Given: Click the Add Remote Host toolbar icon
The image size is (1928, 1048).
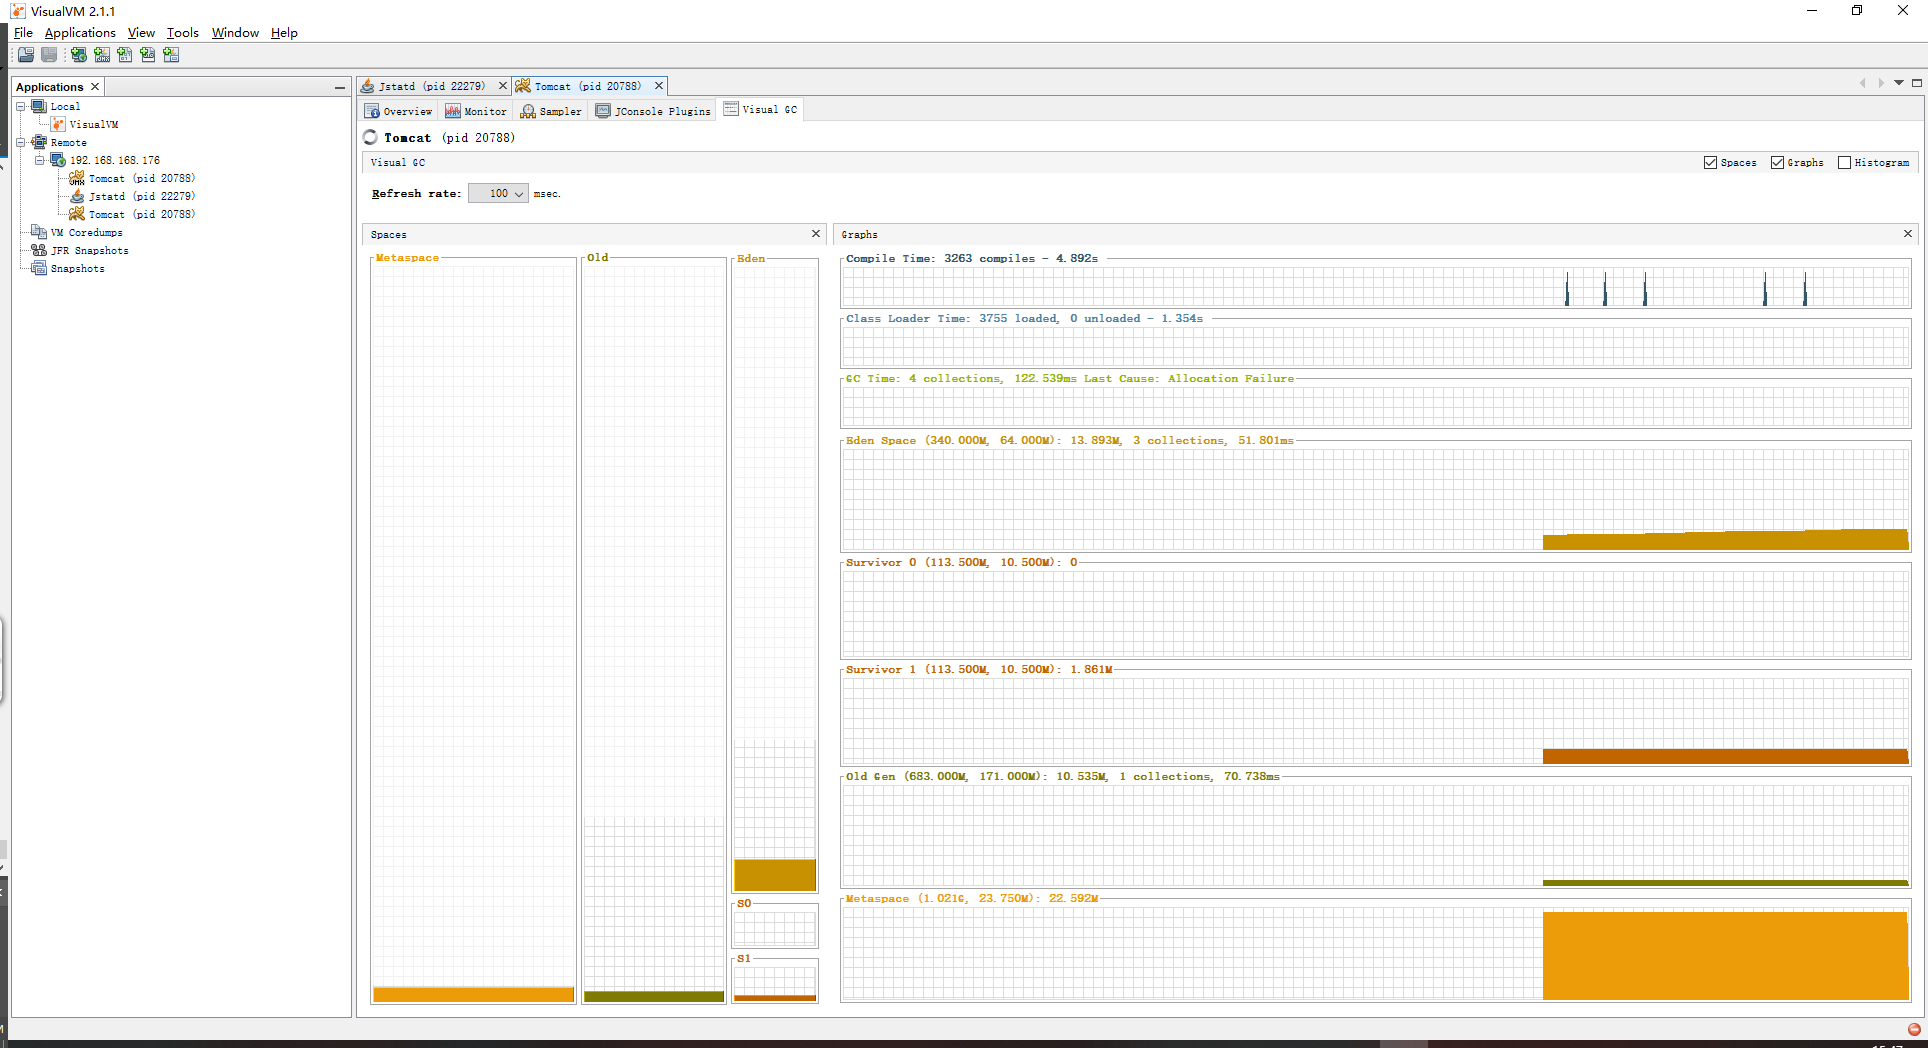Looking at the screenshot, I should click(x=78, y=55).
